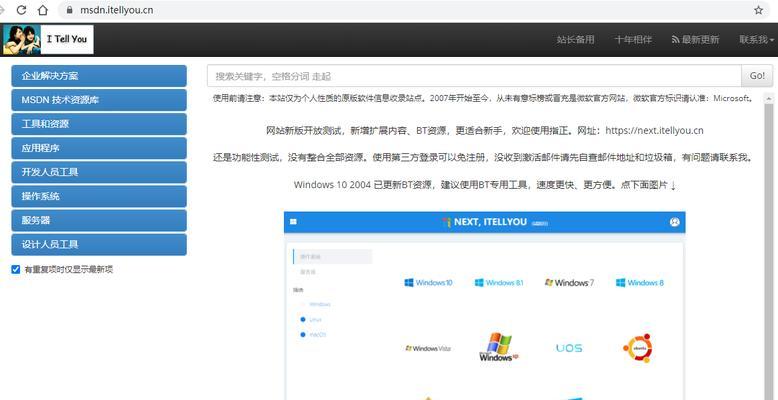Click the address bar URL msdn.itellyou.cn
This screenshot has width=778, height=400.
117,10
